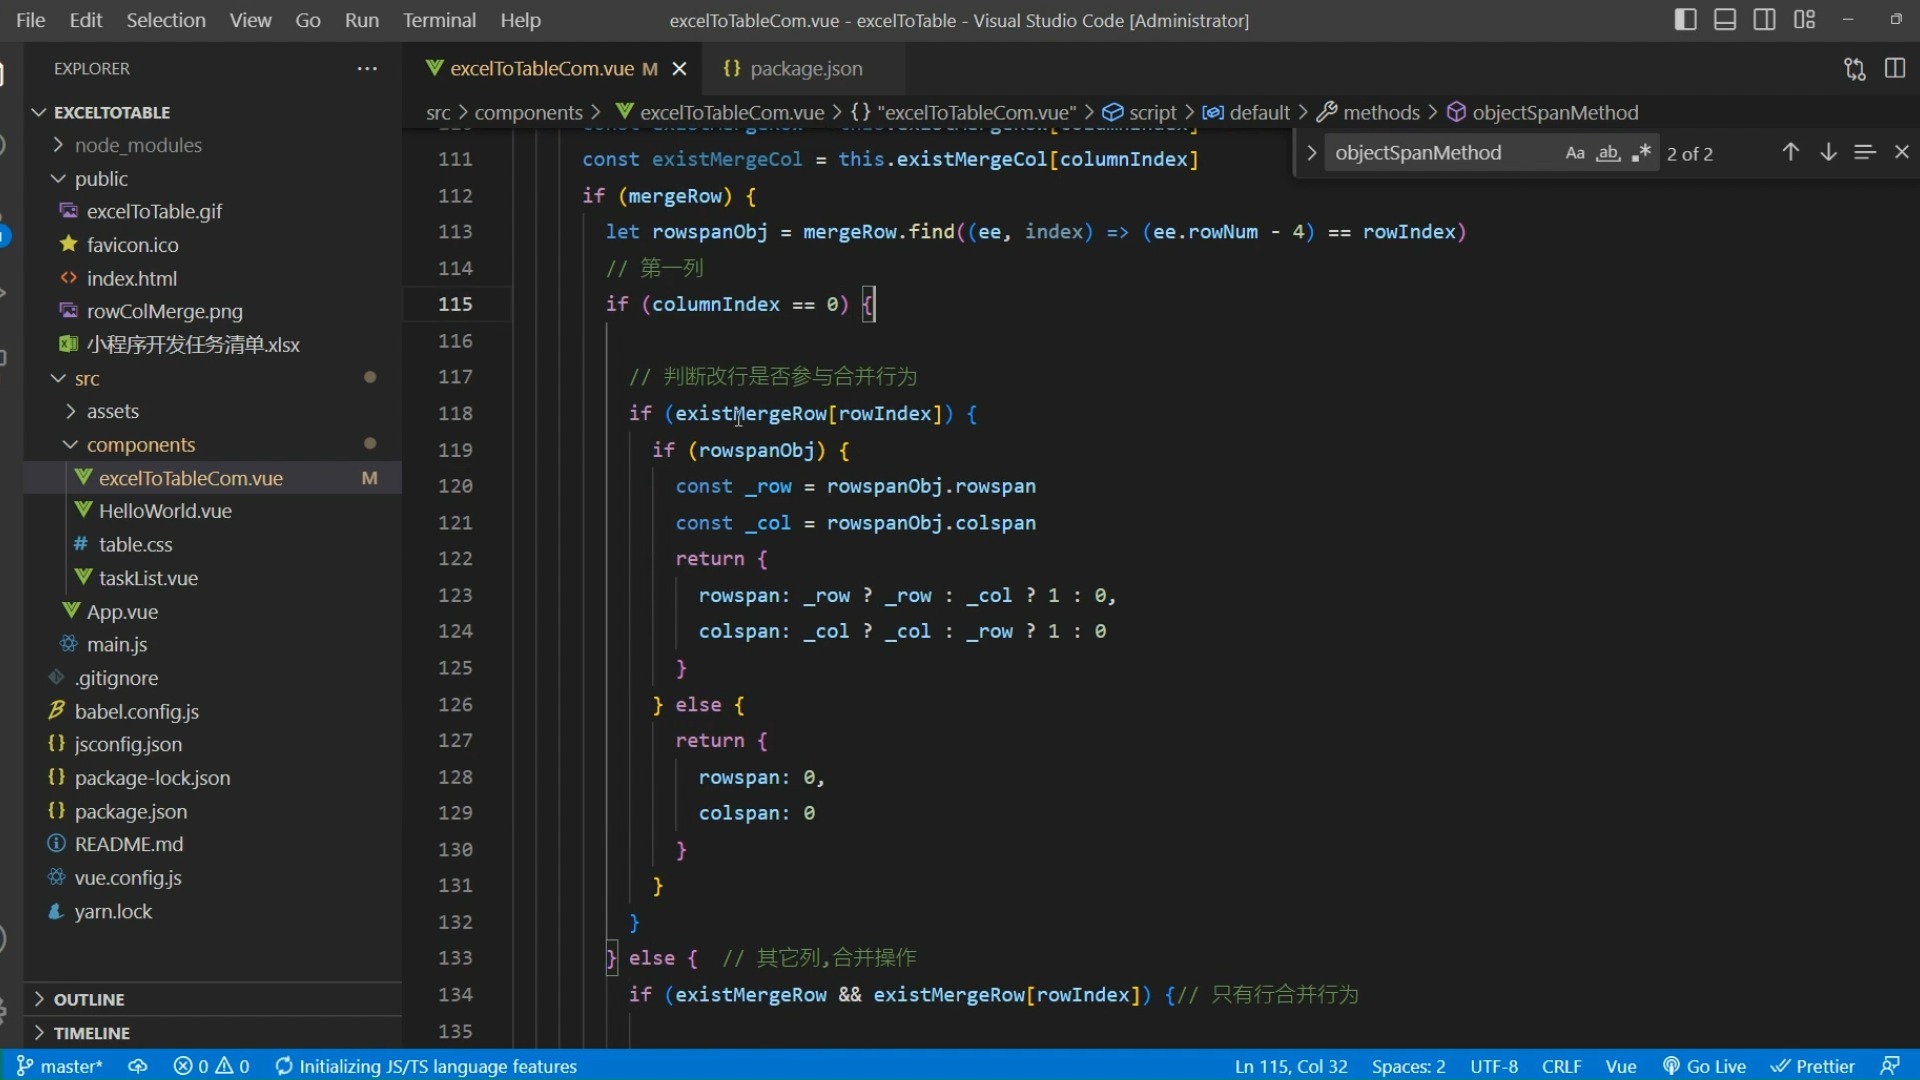Open taskList.vue in the explorer
This screenshot has width=1920, height=1080.
pos(148,578)
